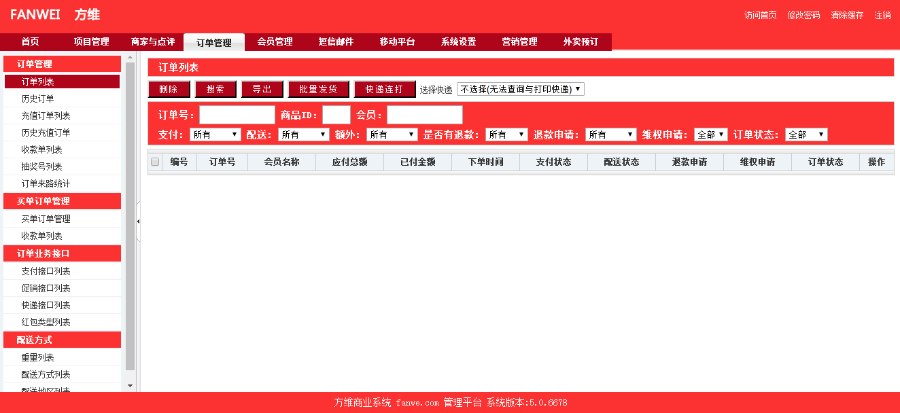900x413 pixels.
Task: Click the sidebar vertical scrollbar
Action: (130, 220)
